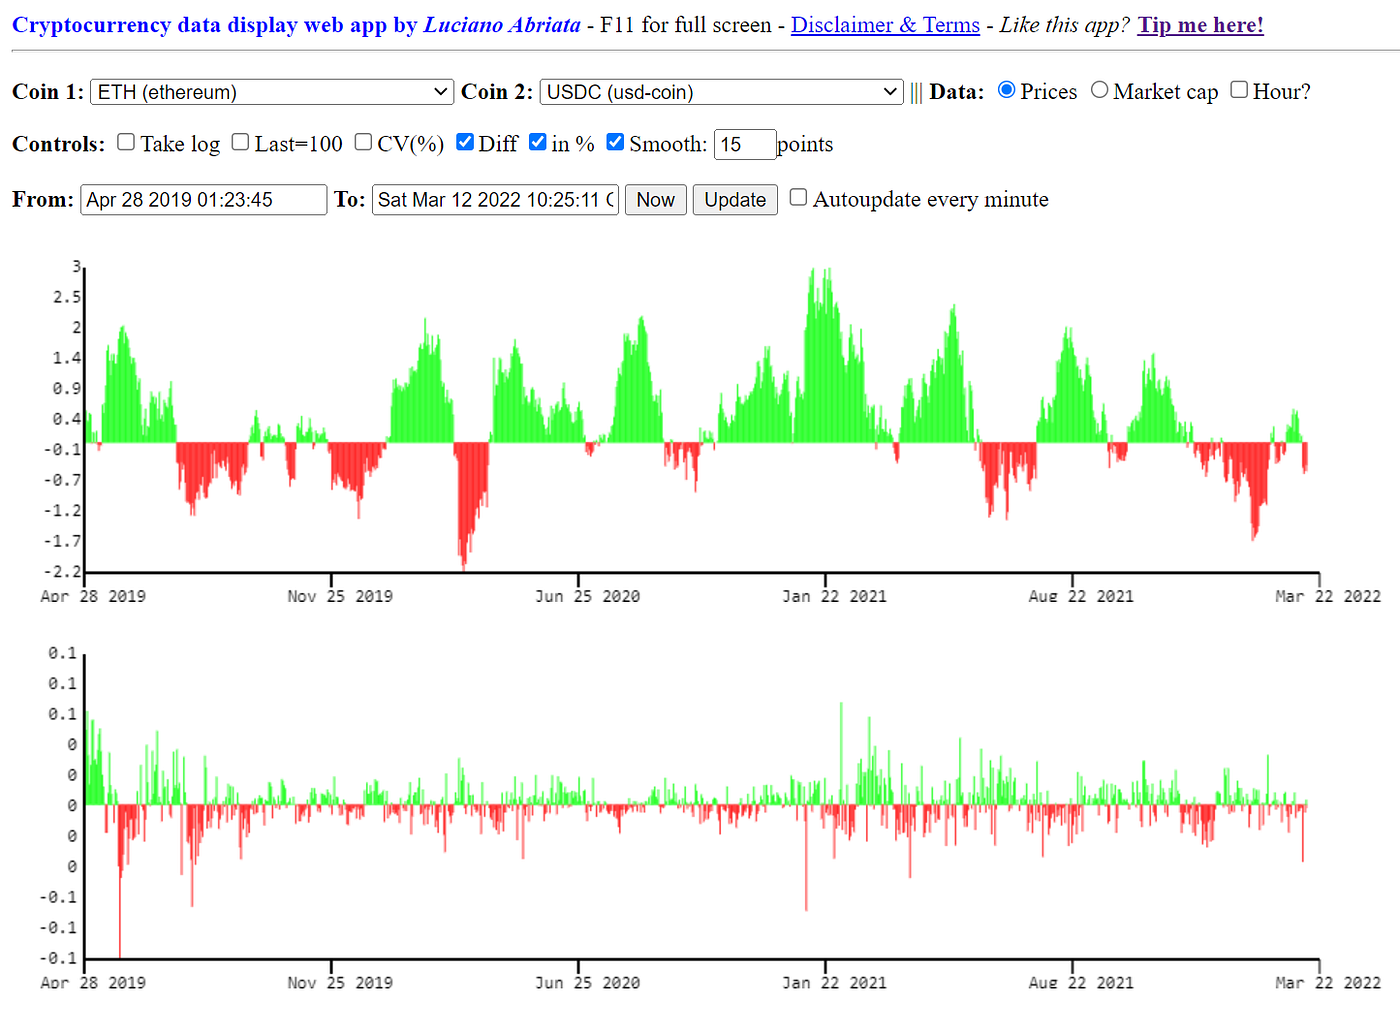Open the Disclaimer & Terms link
This screenshot has height=1010, width=1400.
885,25
